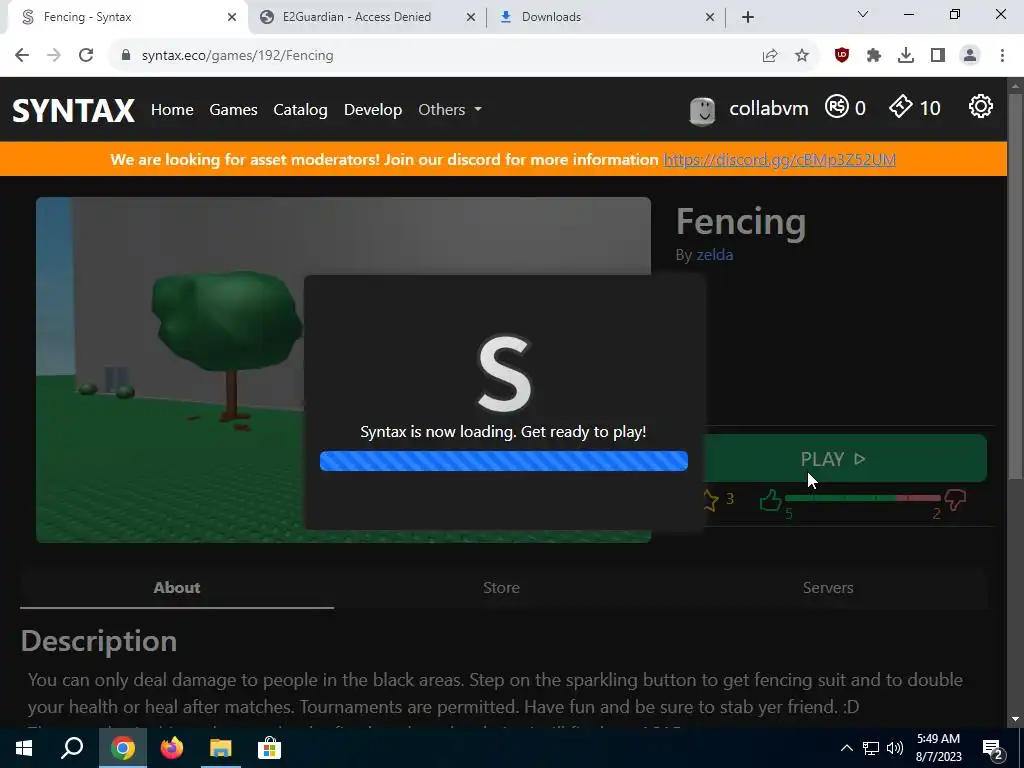Toggle the Chrome side panel icon
The height and width of the screenshot is (768, 1024).
tap(938, 56)
